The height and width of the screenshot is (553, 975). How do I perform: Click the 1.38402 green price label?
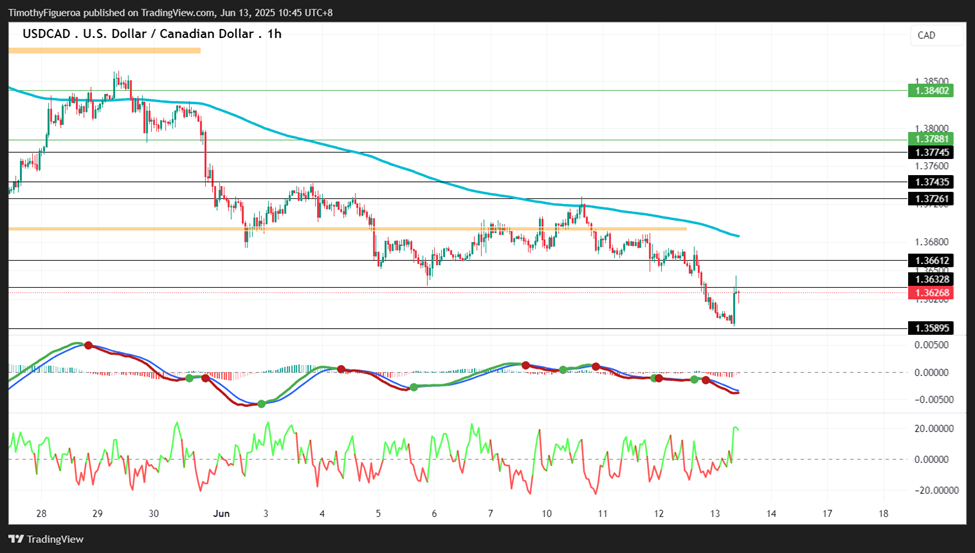coord(930,91)
